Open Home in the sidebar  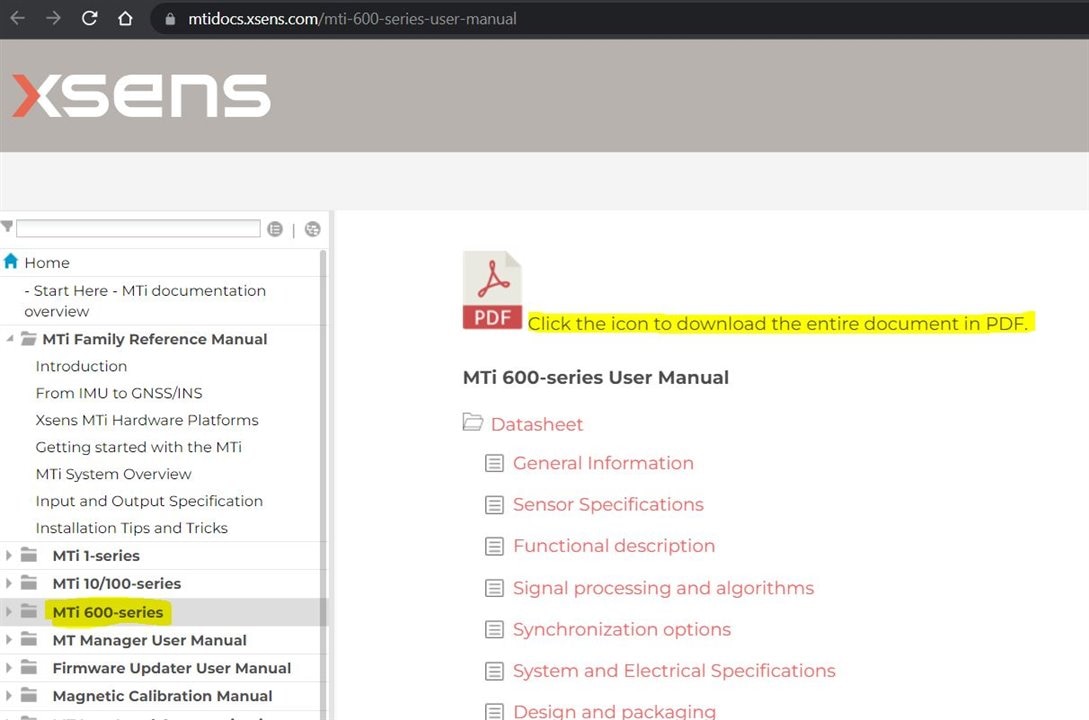(47, 262)
